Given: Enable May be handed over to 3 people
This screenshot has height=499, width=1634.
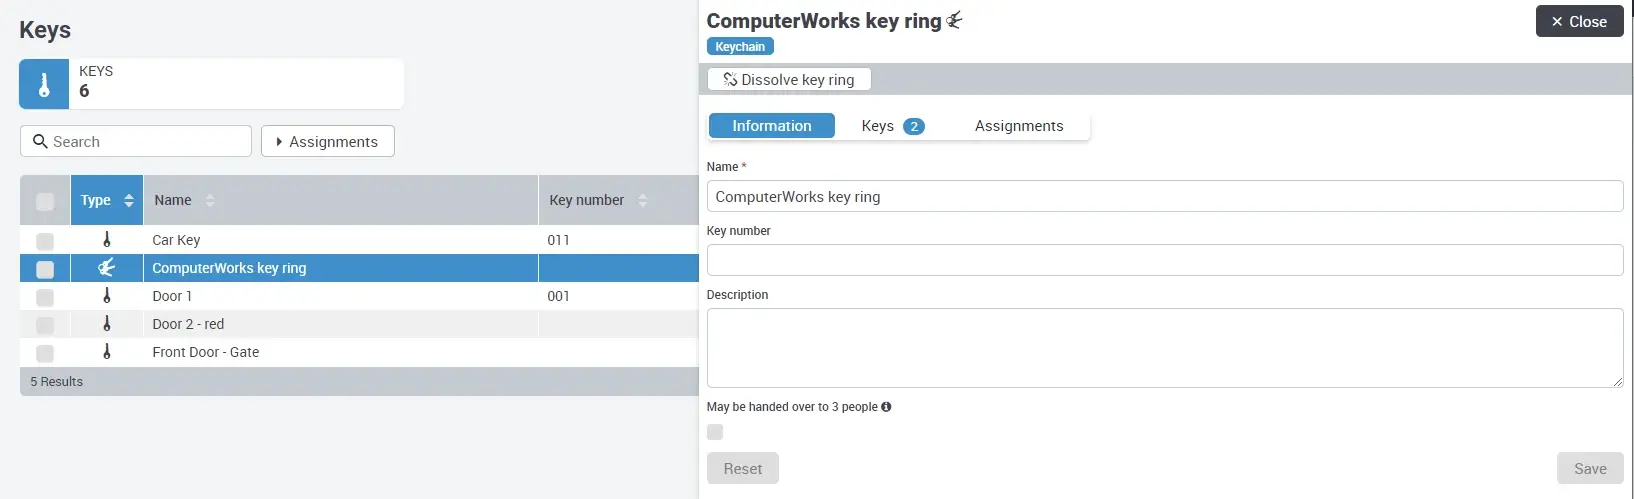Looking at the screenshot, I should [715, 432].
